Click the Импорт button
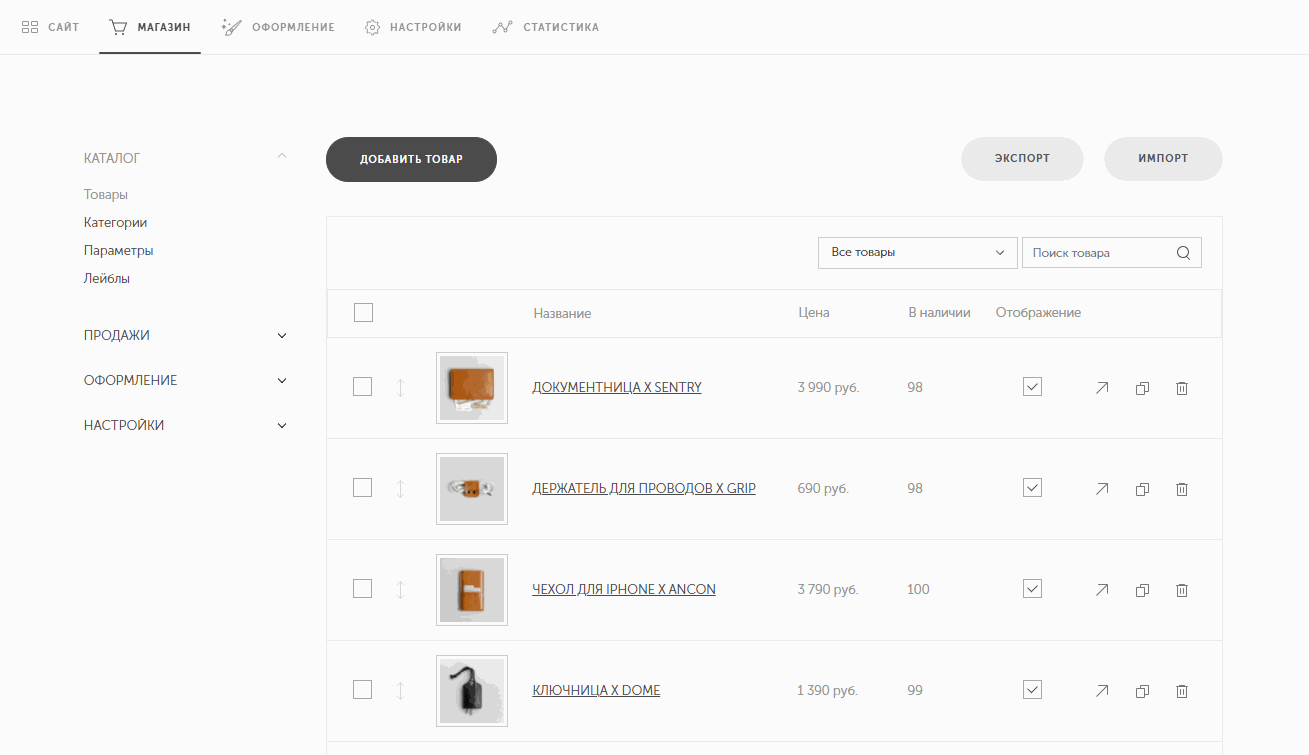Viewport: 1309px width, 755px height. click(x=1163, y=159)
